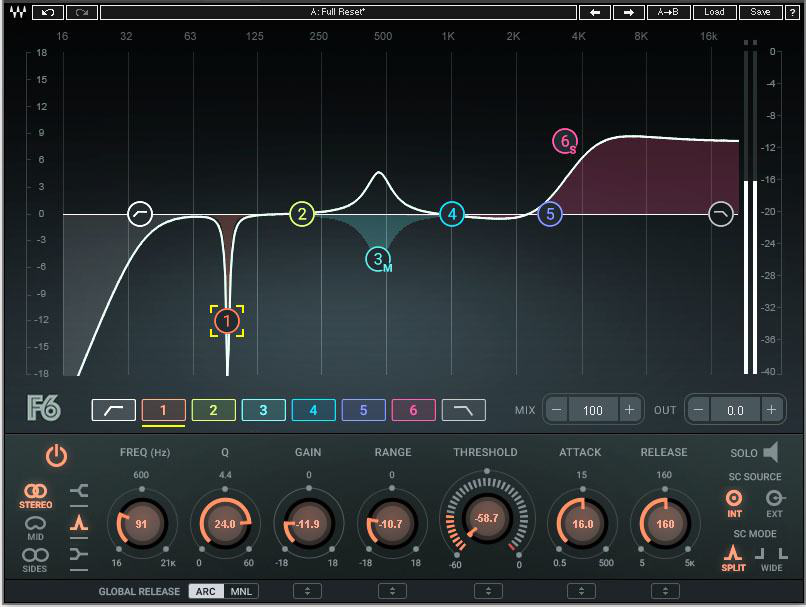Choose bell filter type icon
This screenshot has width=806, height=607.
pos(79,523)
